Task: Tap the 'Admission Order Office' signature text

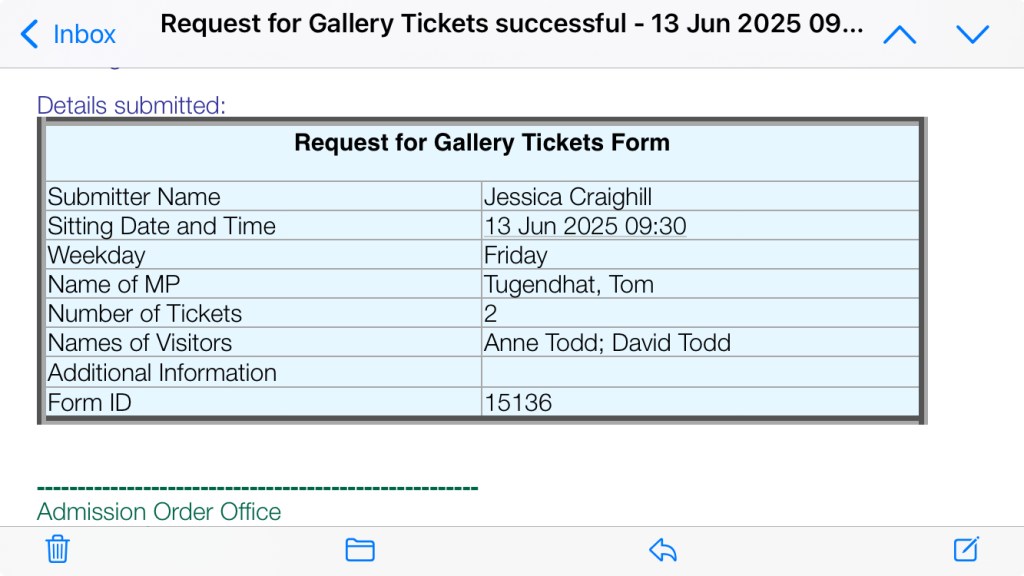Action: pos(159,512)
